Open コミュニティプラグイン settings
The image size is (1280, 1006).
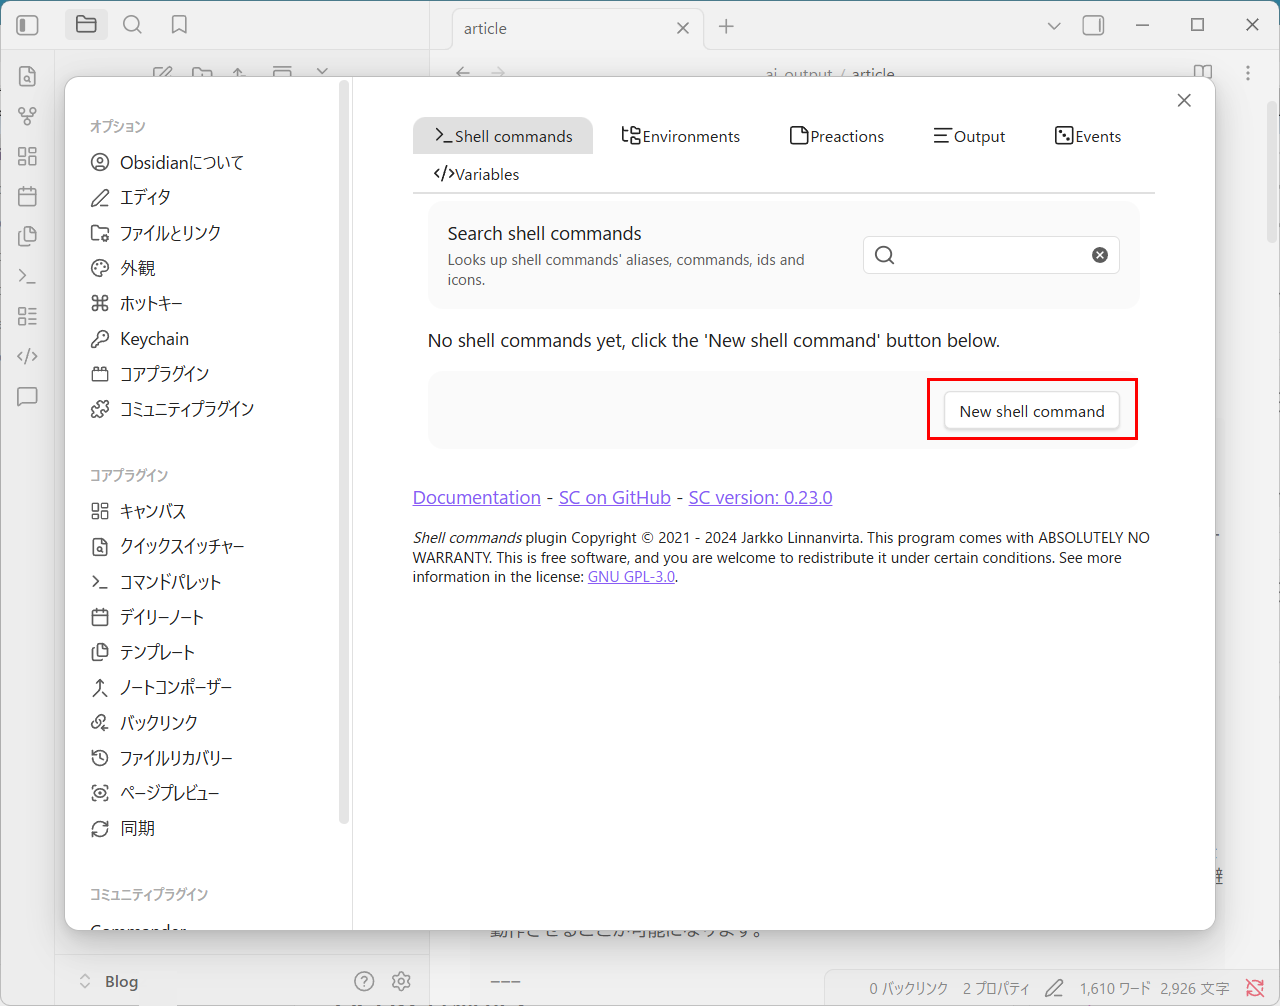[183, 408]
